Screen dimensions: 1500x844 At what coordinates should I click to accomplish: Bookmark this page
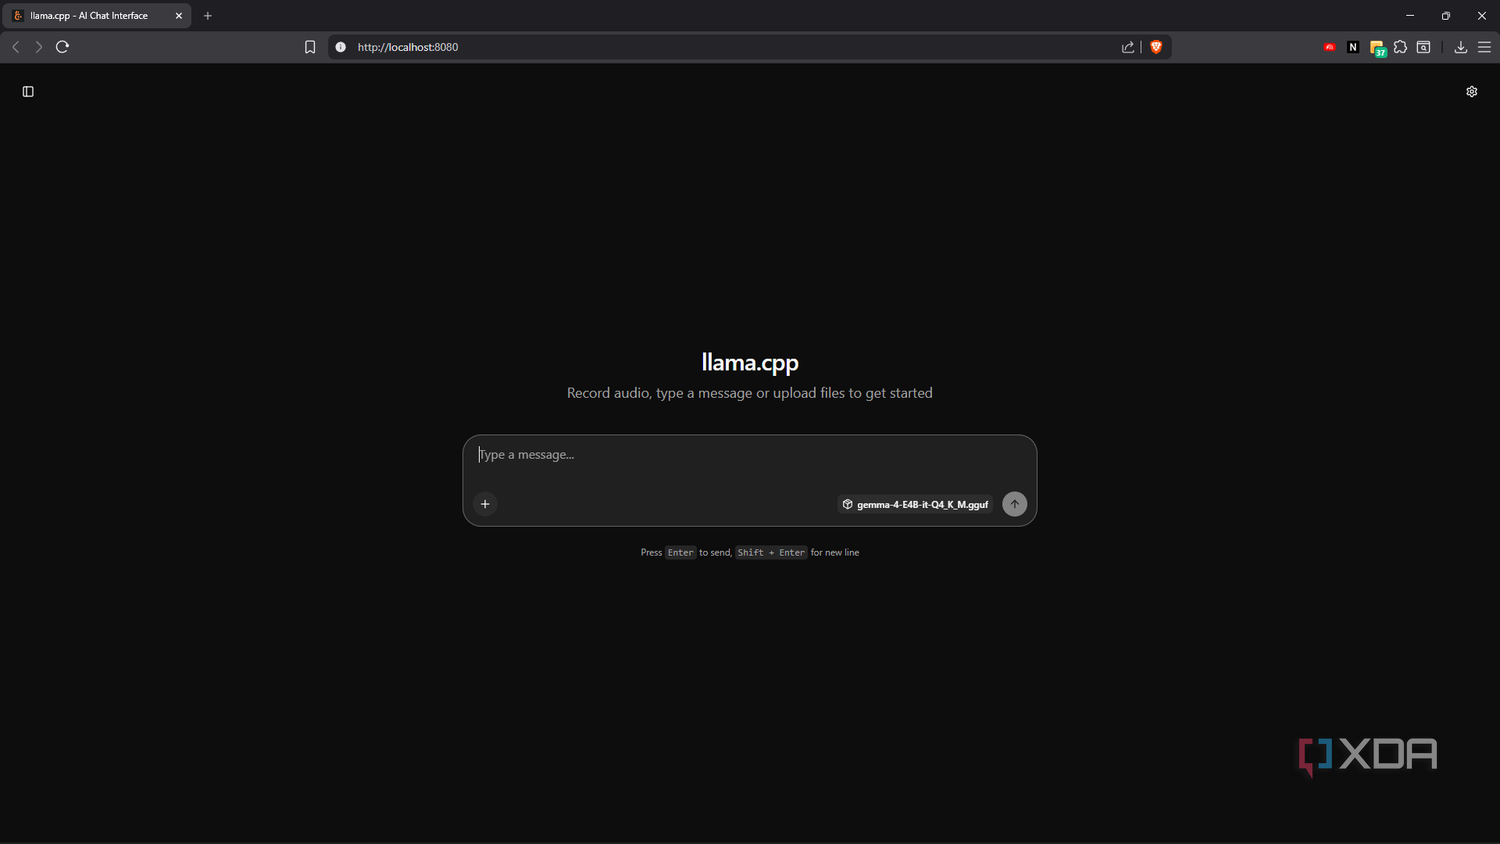coord(310,47)
